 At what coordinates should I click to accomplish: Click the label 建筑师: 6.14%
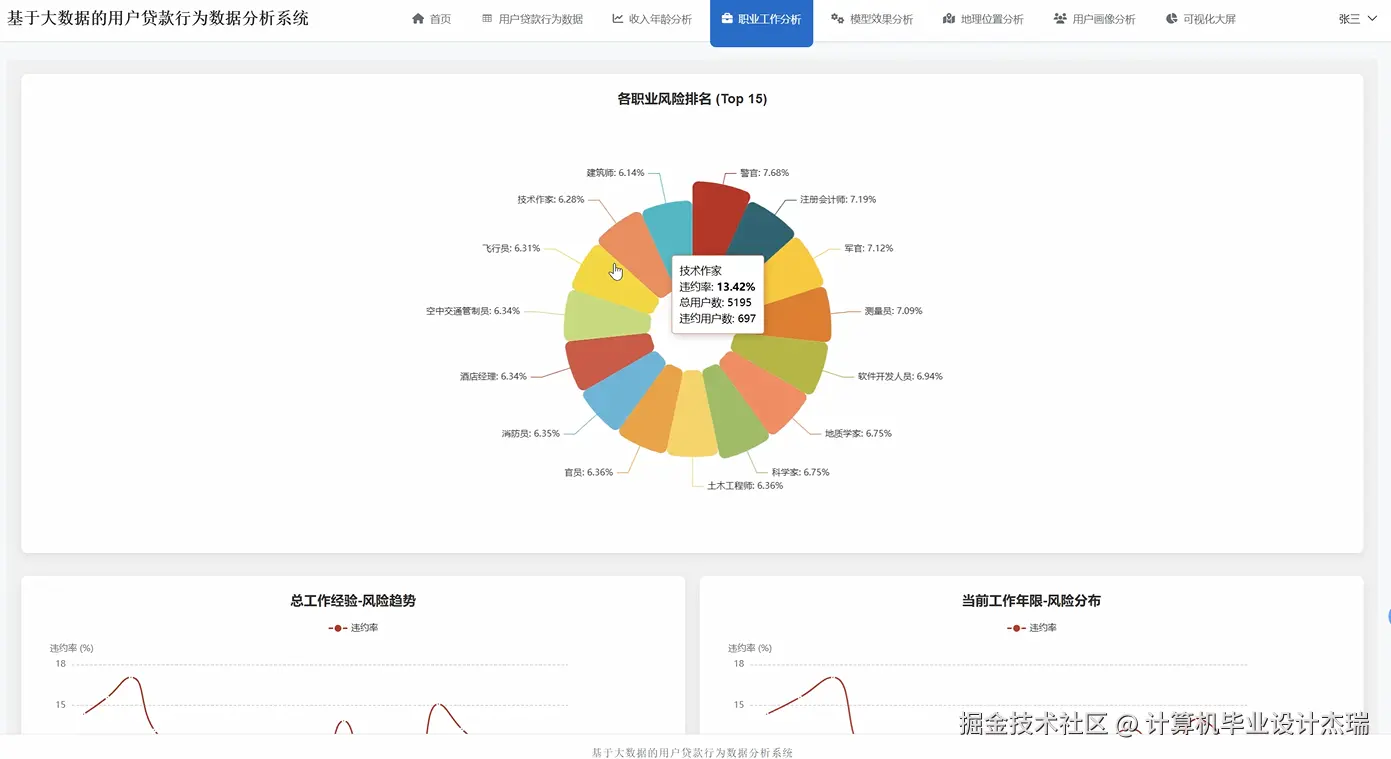click(615, 173)
